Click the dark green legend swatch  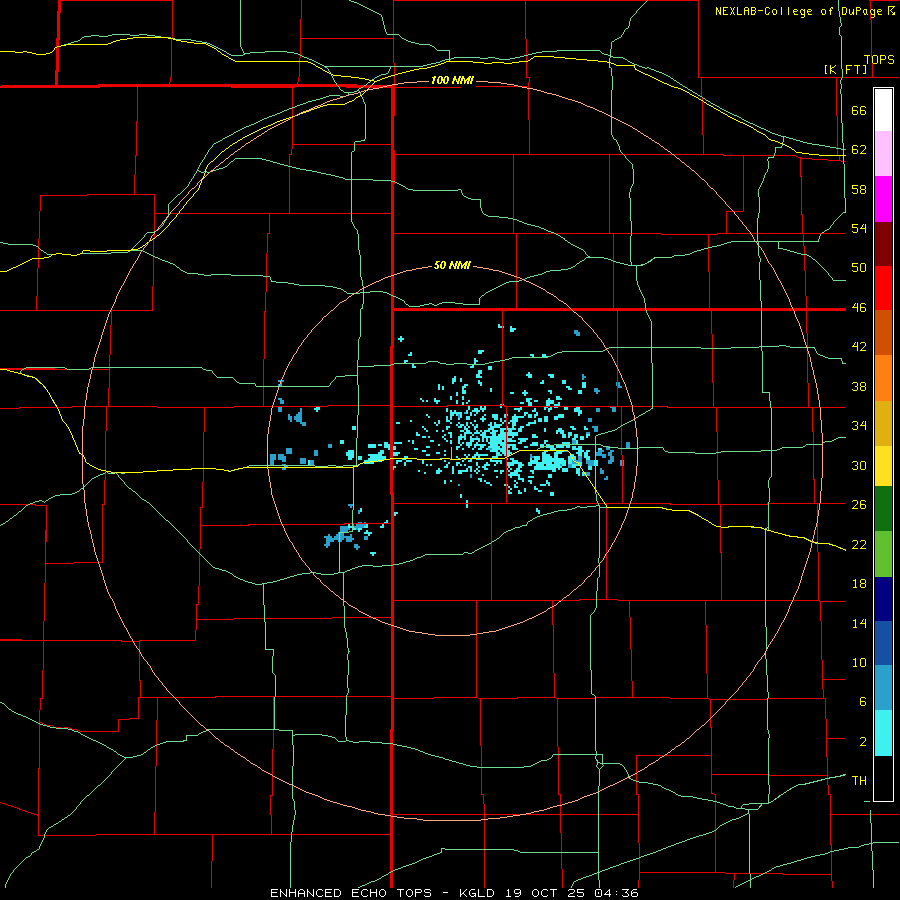(883, 509)
